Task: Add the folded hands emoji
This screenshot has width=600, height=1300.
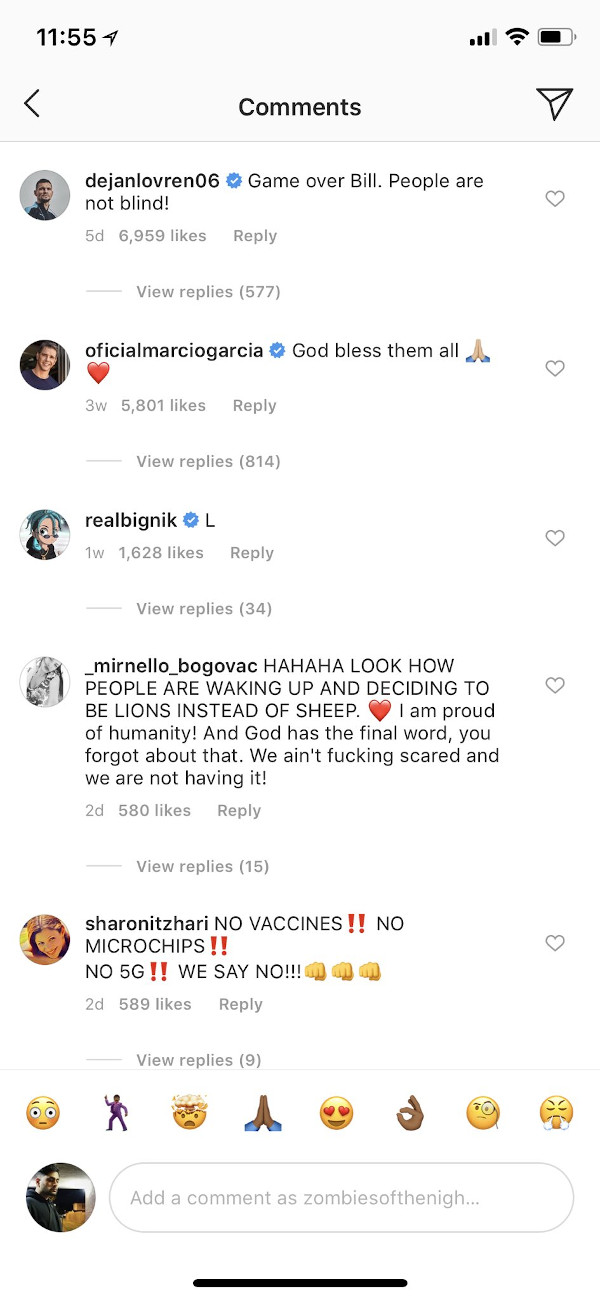Action: 263,1113
